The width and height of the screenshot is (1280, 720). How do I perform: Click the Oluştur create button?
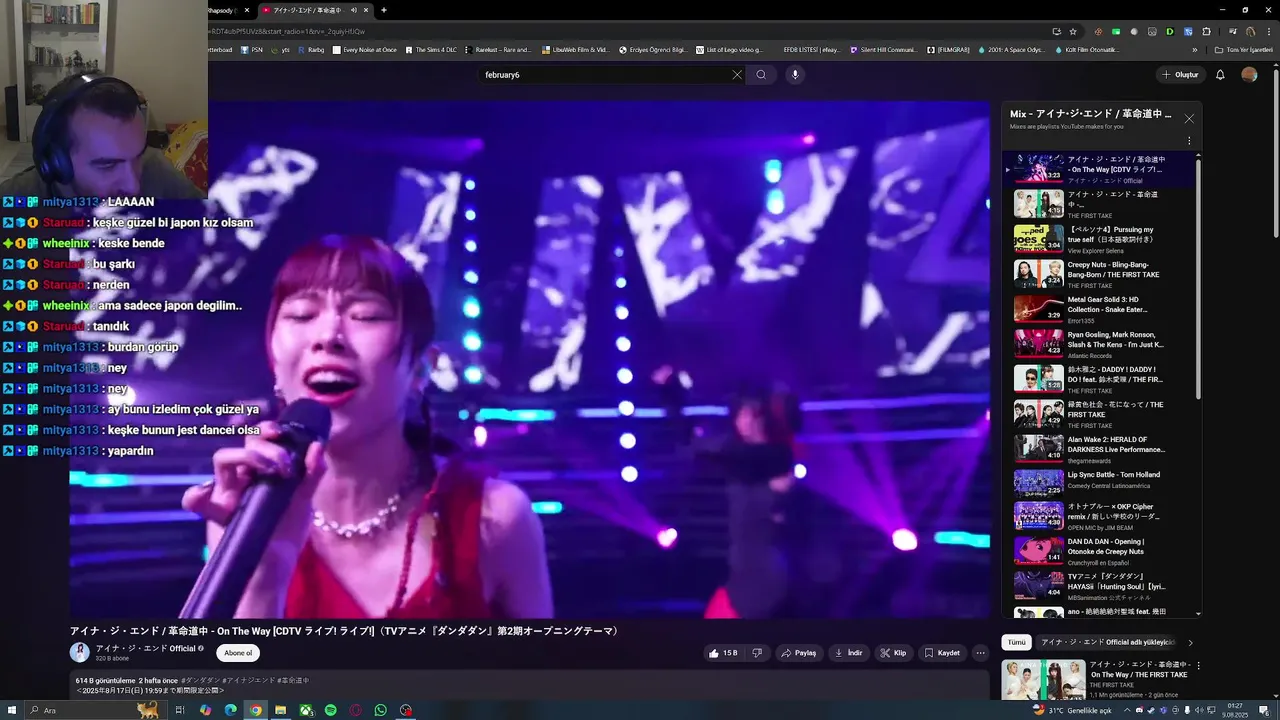tap(1181, 75)
